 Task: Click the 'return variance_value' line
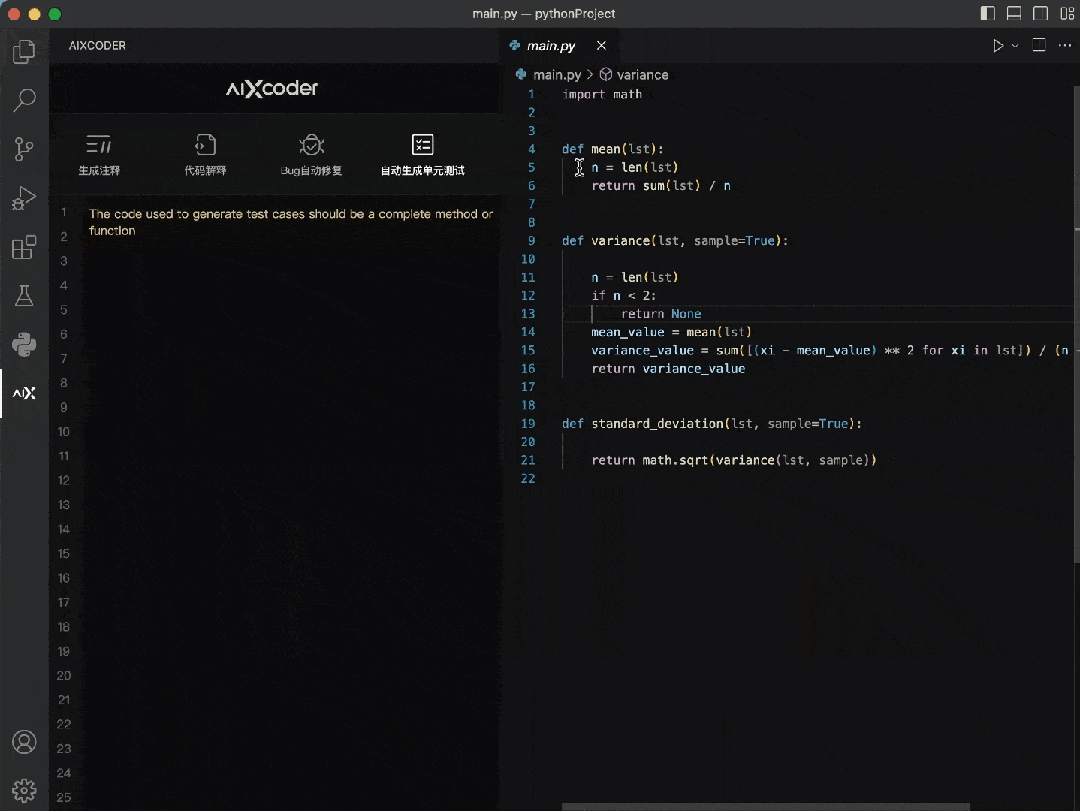(668, 369)
